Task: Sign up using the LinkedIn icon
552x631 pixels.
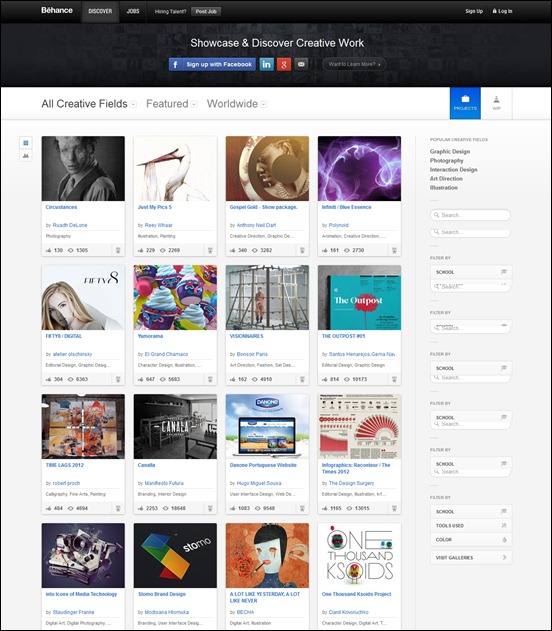Action: [266, 64]
